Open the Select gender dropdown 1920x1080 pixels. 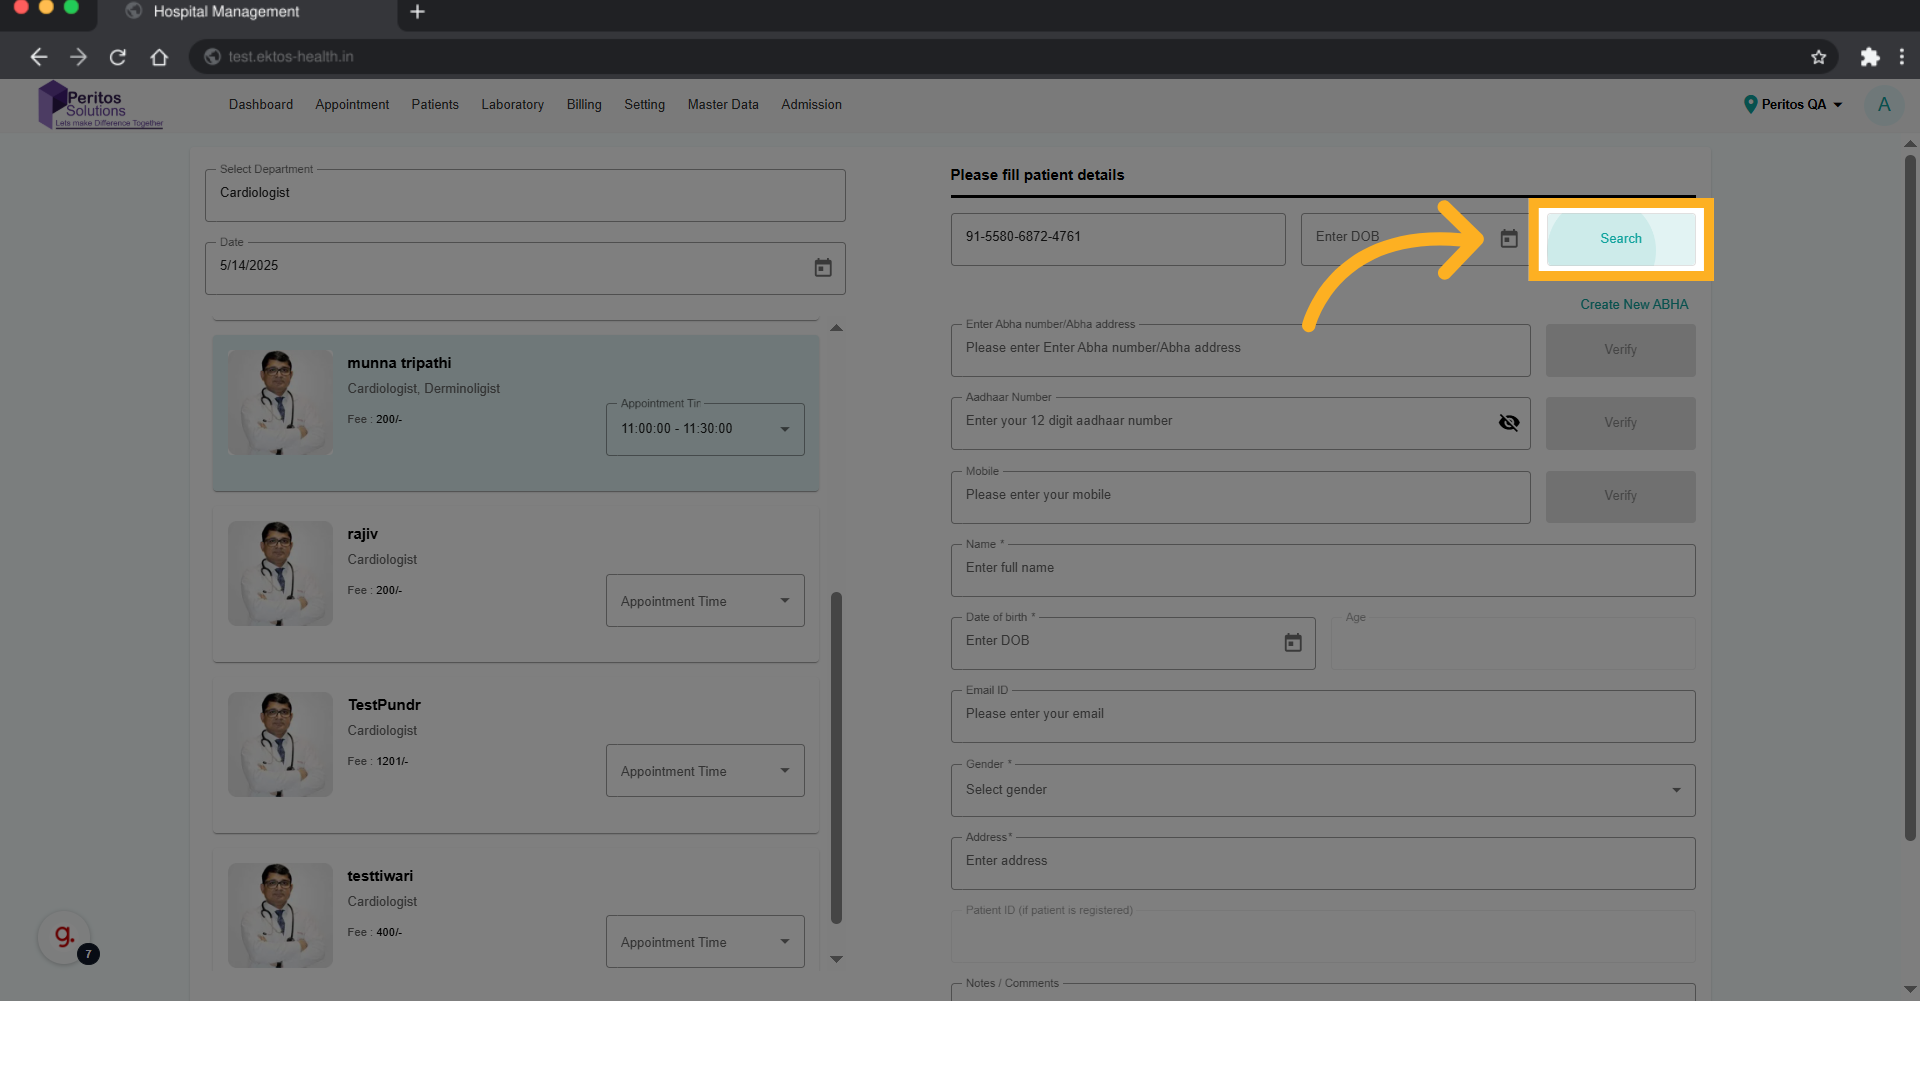pos(1322,790)
